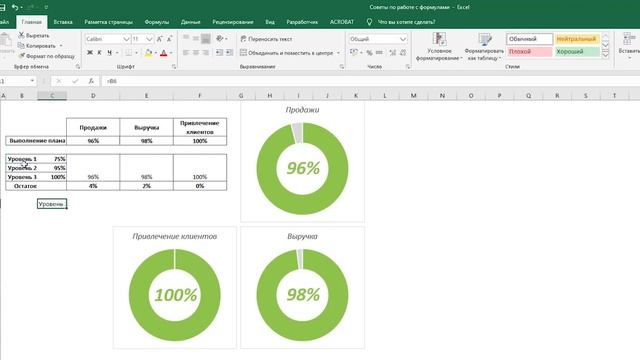Viewport: 640px width, 360px height.
Task: Click Undo arrow in quick access toolbar
Action: (x=15, y=7)
